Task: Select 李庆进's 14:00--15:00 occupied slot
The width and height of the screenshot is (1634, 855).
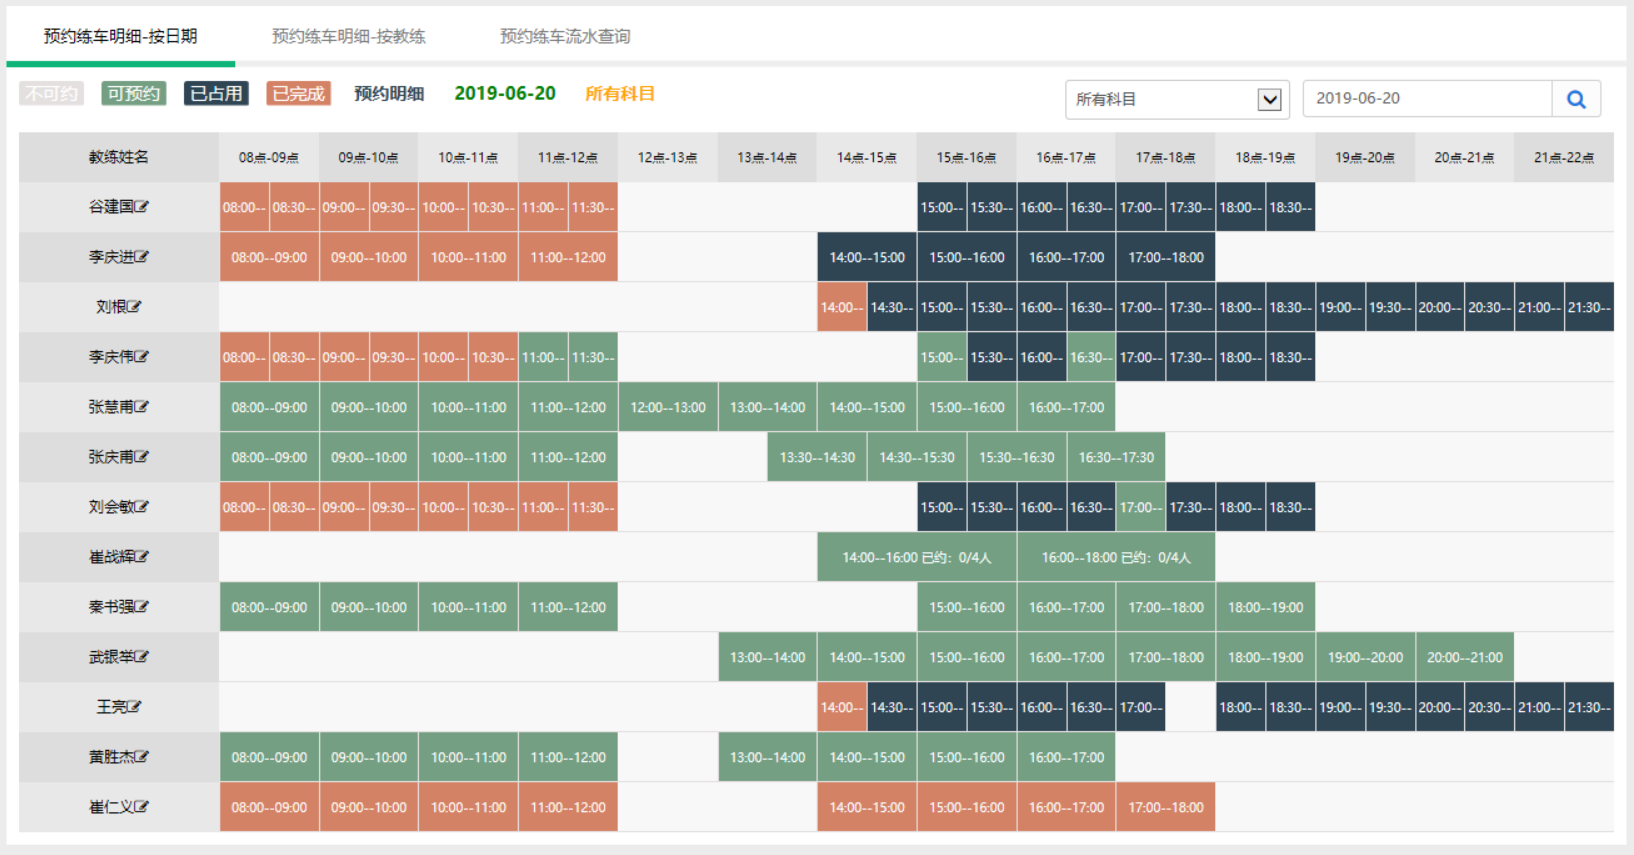Action: point(867,257)
